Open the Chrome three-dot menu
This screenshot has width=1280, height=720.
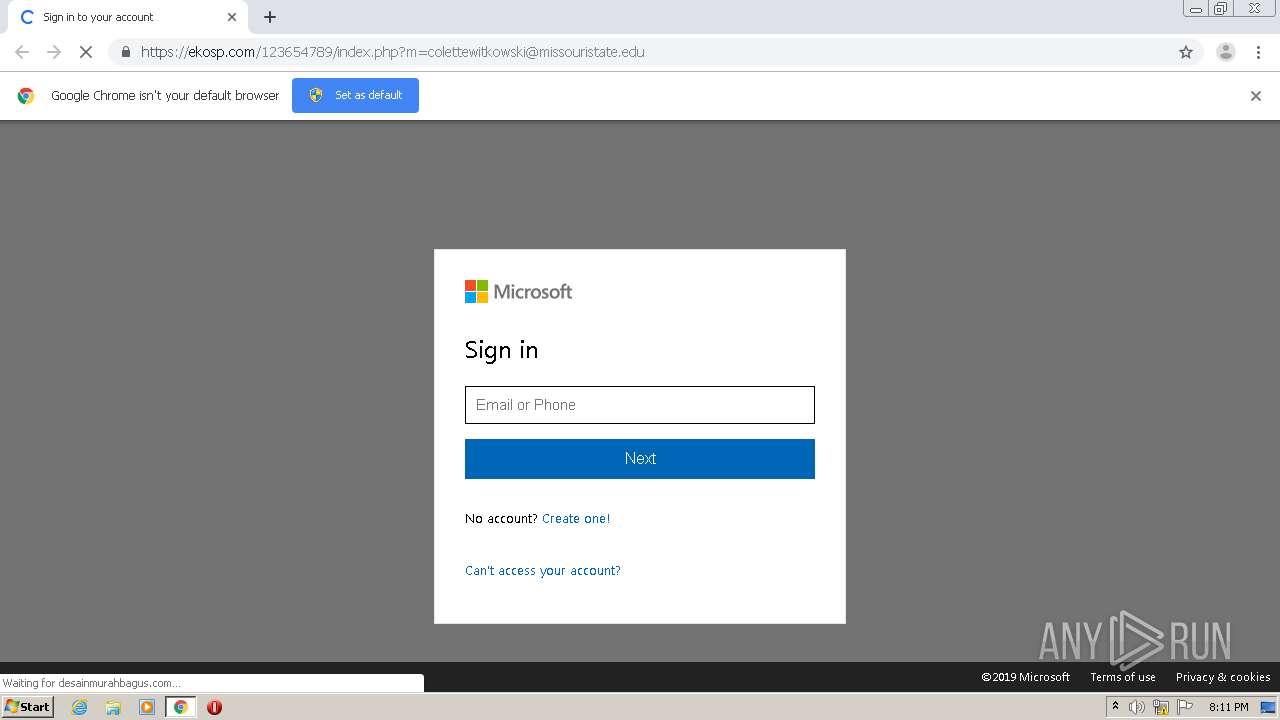[1258, 52]
